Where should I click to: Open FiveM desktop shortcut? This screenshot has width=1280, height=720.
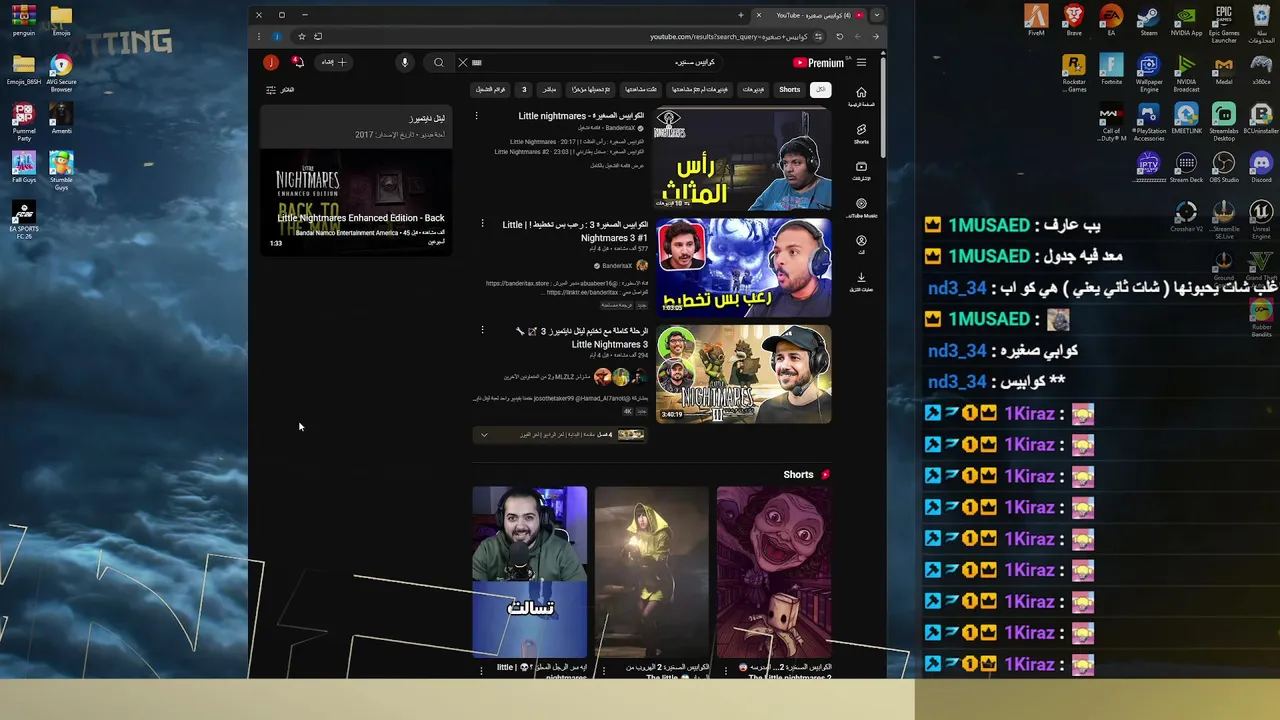(1036, 20)
